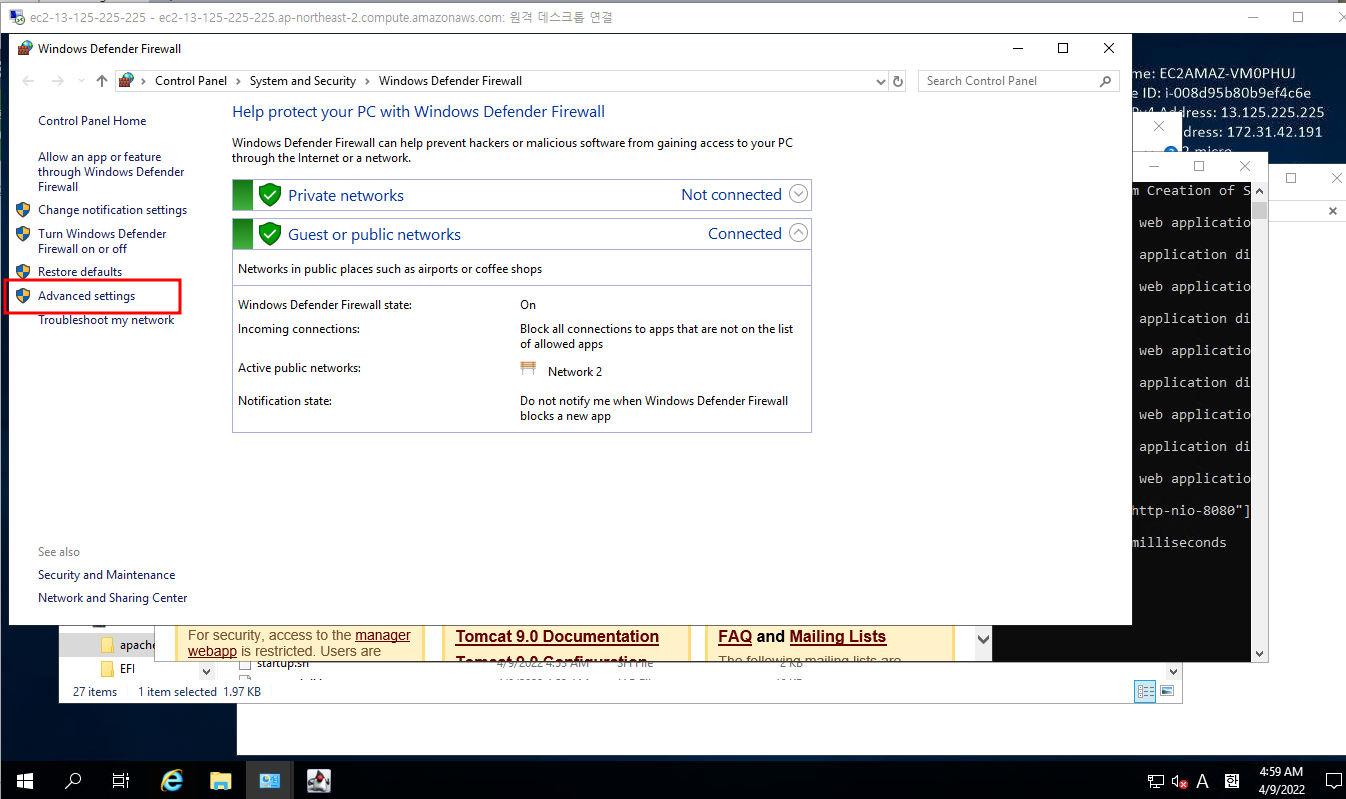Screen dimensions: 1346x799
Task: Click the 'Guest or public networks' heading text
Action: click(374, 235)
